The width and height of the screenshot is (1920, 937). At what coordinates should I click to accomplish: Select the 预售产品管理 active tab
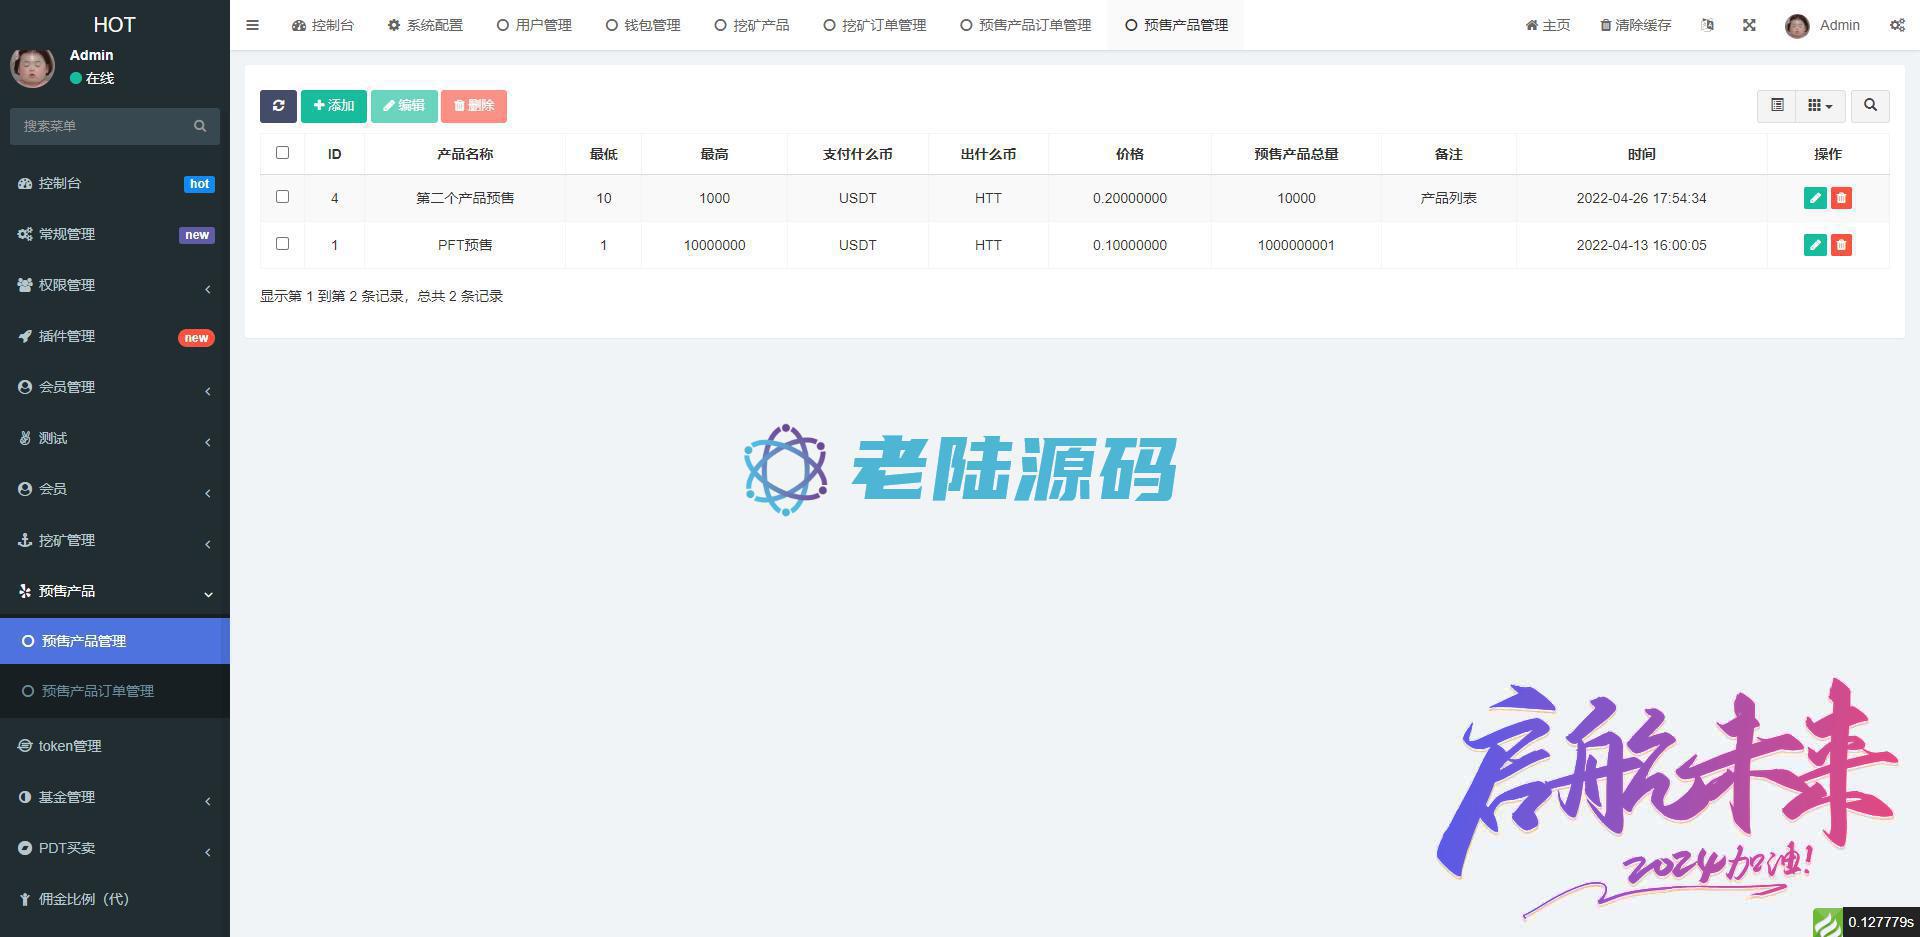tap(1176, 25)
